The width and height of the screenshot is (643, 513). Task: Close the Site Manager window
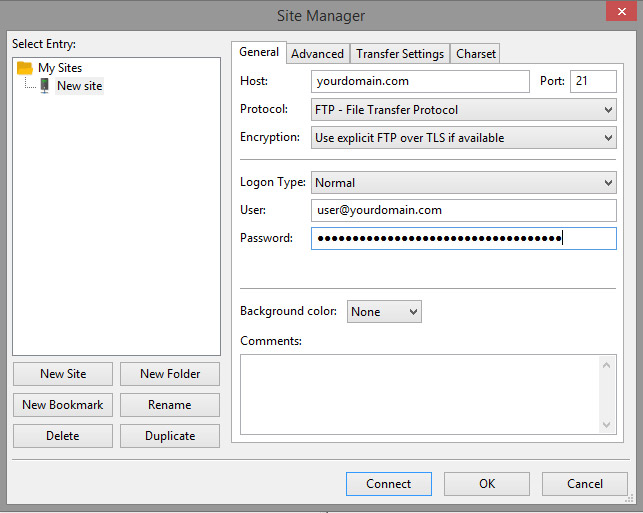618,10
